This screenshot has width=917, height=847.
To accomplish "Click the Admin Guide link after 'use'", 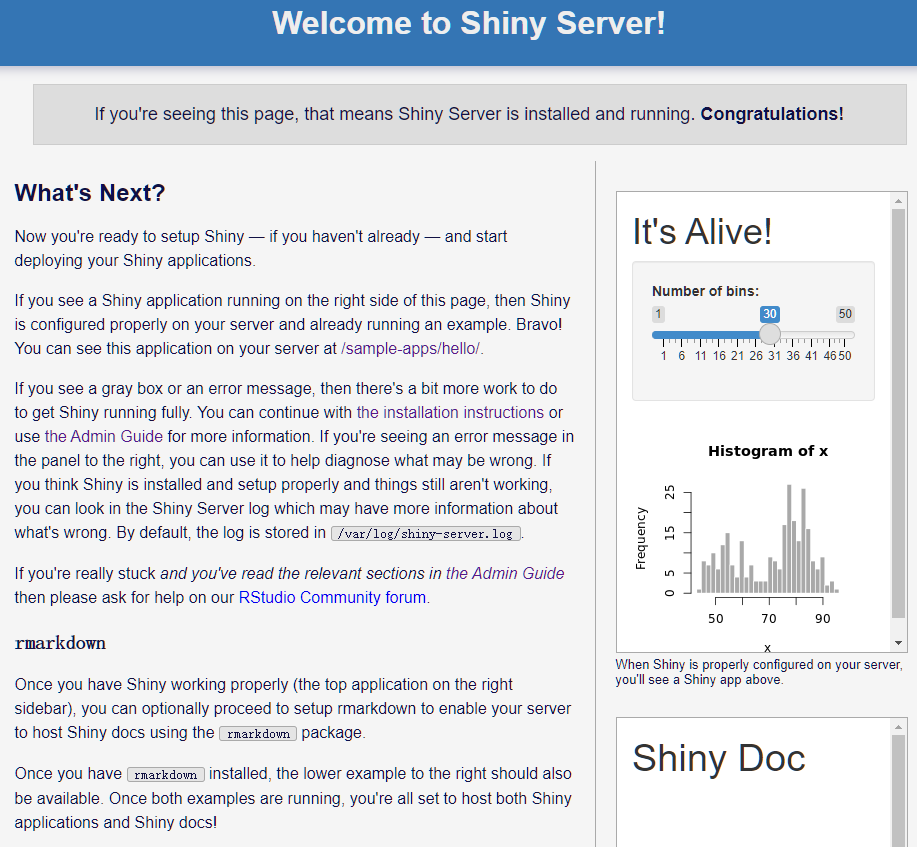I will click(x=104, y=436).
